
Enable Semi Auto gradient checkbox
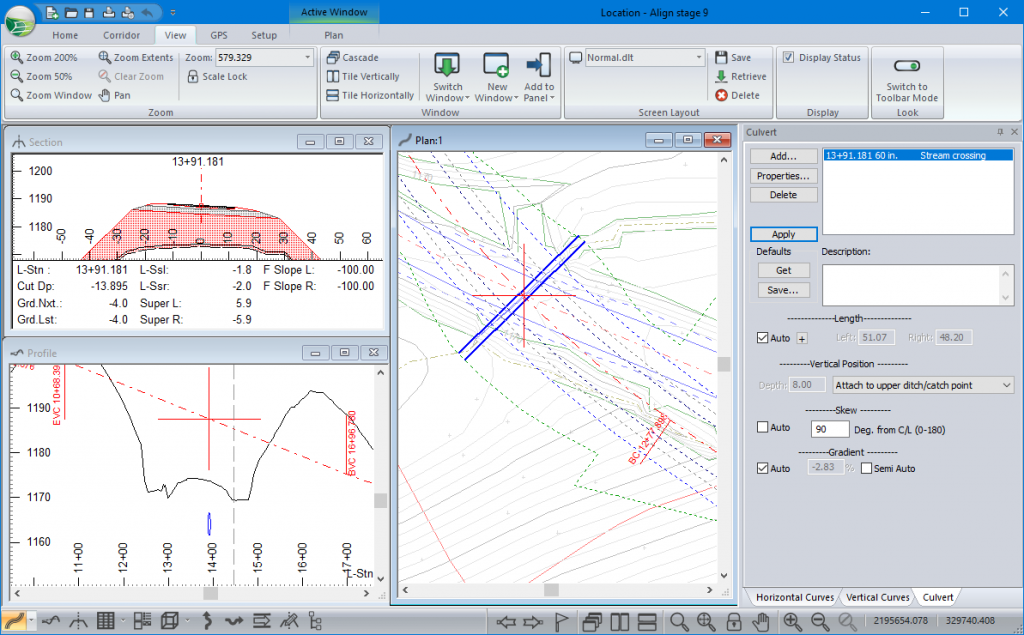pyautogui.click(x=866, y=468)
